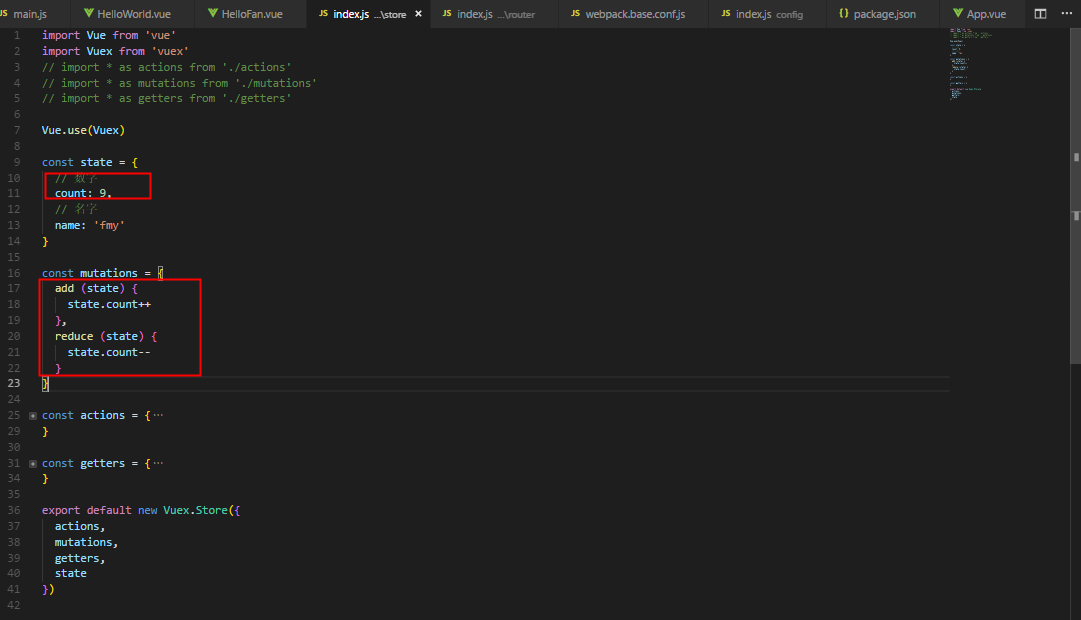Image resolution: width=1081 pixels, height=620 pixels.
Task: Click the "import Vuex from 'vuex'" line
Action: coord(115,51)
